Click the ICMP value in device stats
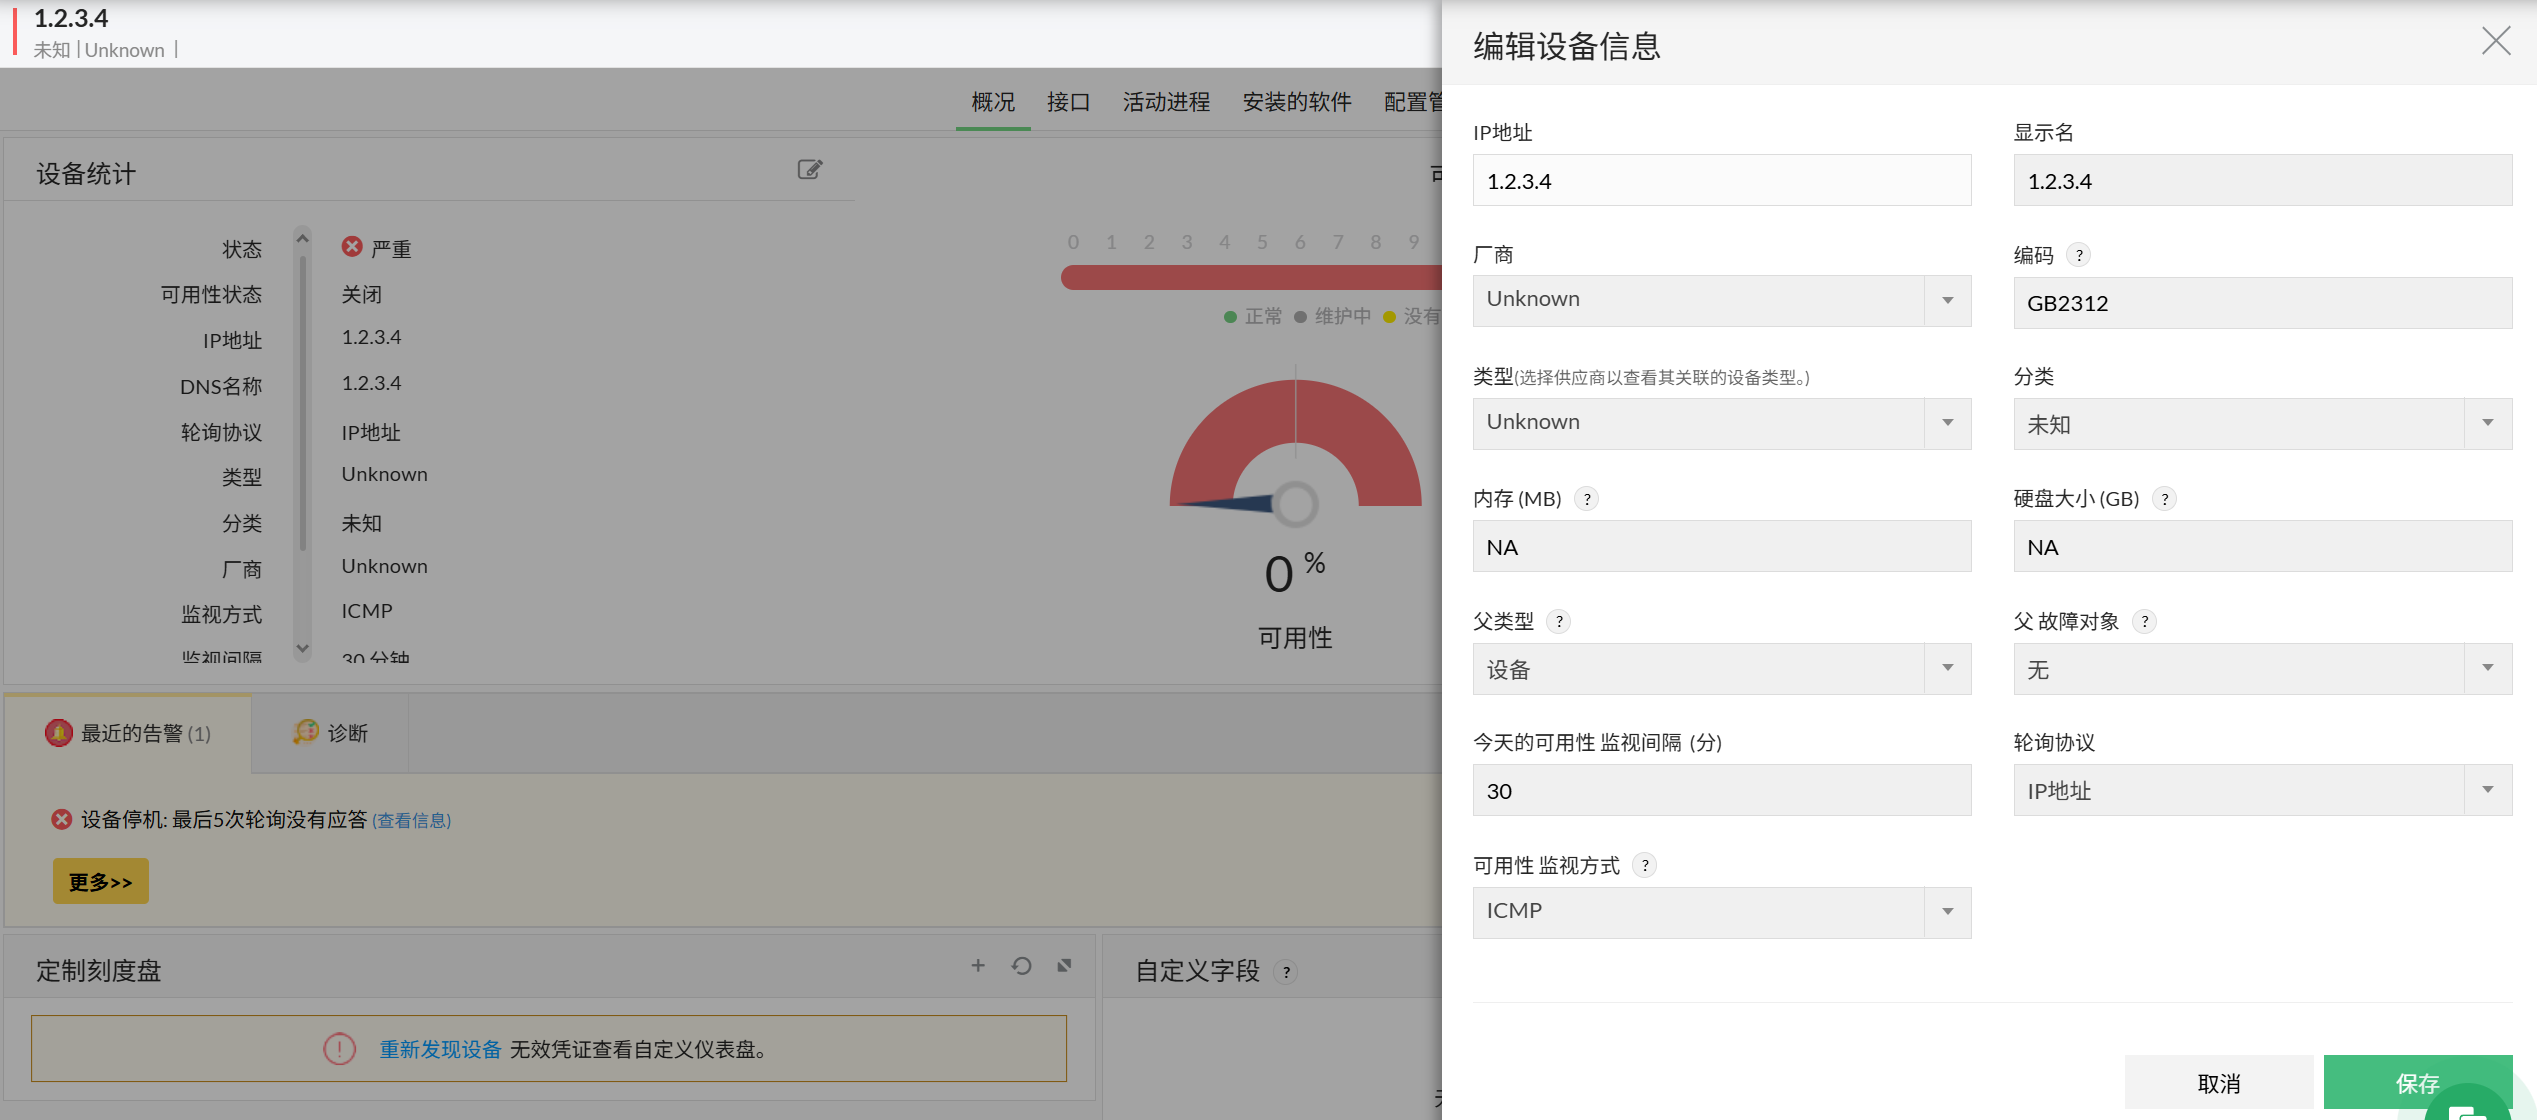 coord(367,611)
